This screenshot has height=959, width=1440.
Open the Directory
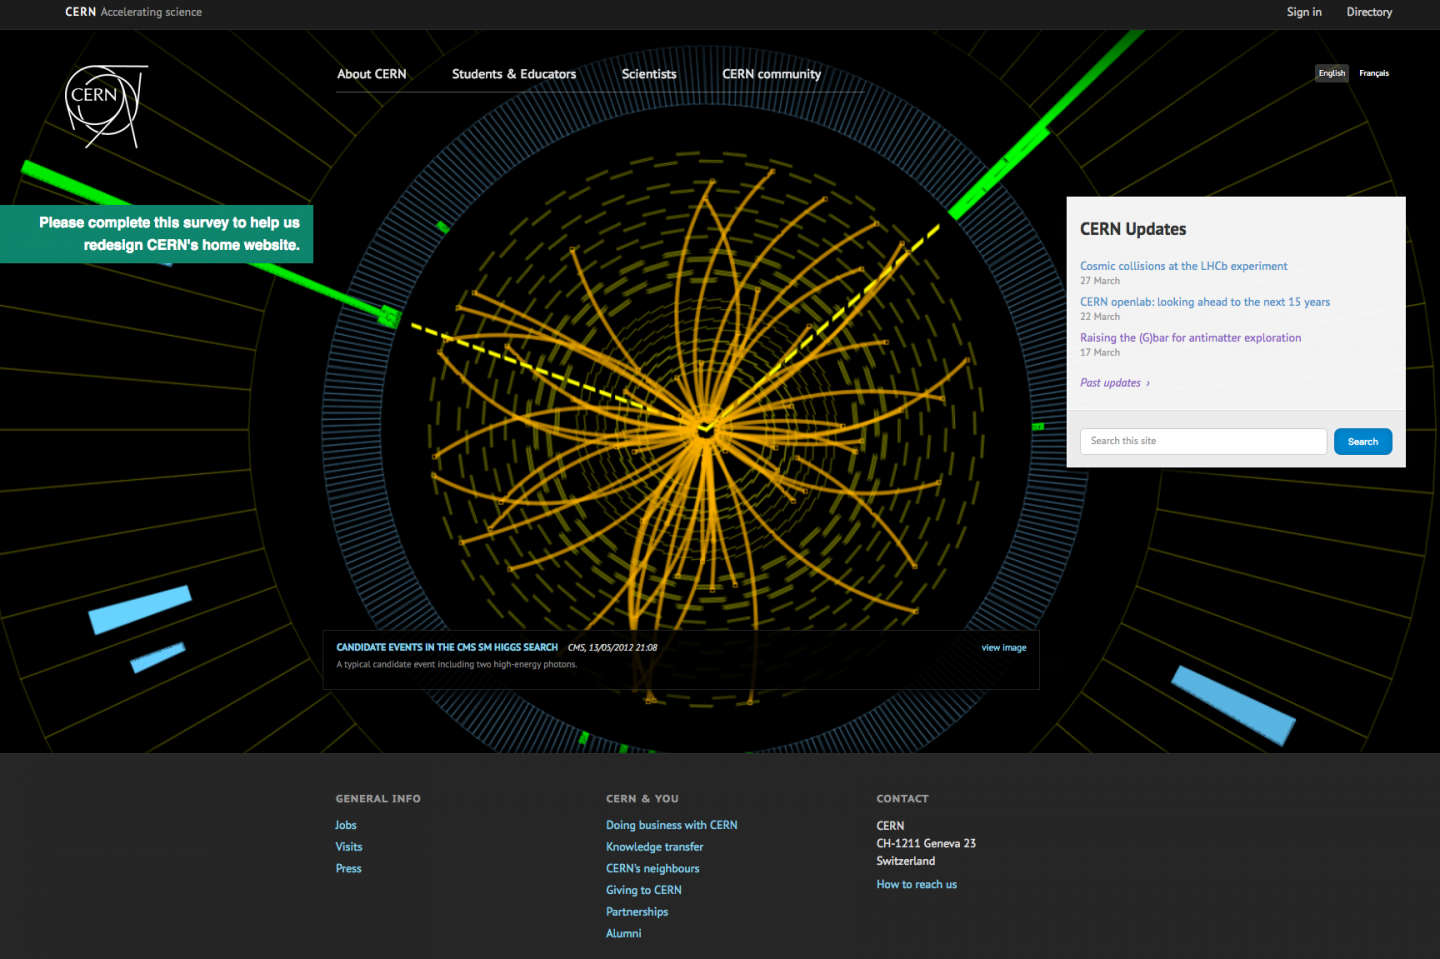point(1368,12)
